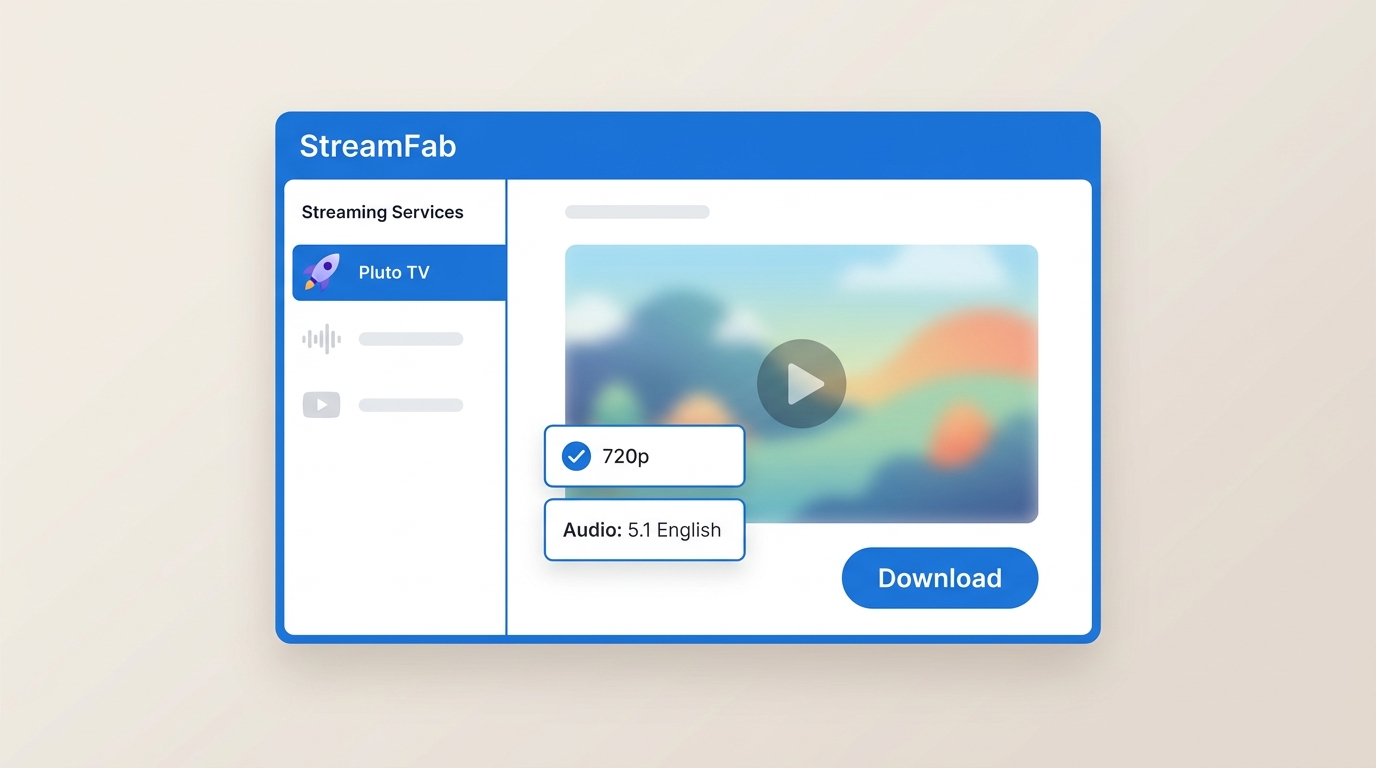Open the Audio 5.1 English selector
This screenshot has height=768, width=1376.
[x=644, y=530]
